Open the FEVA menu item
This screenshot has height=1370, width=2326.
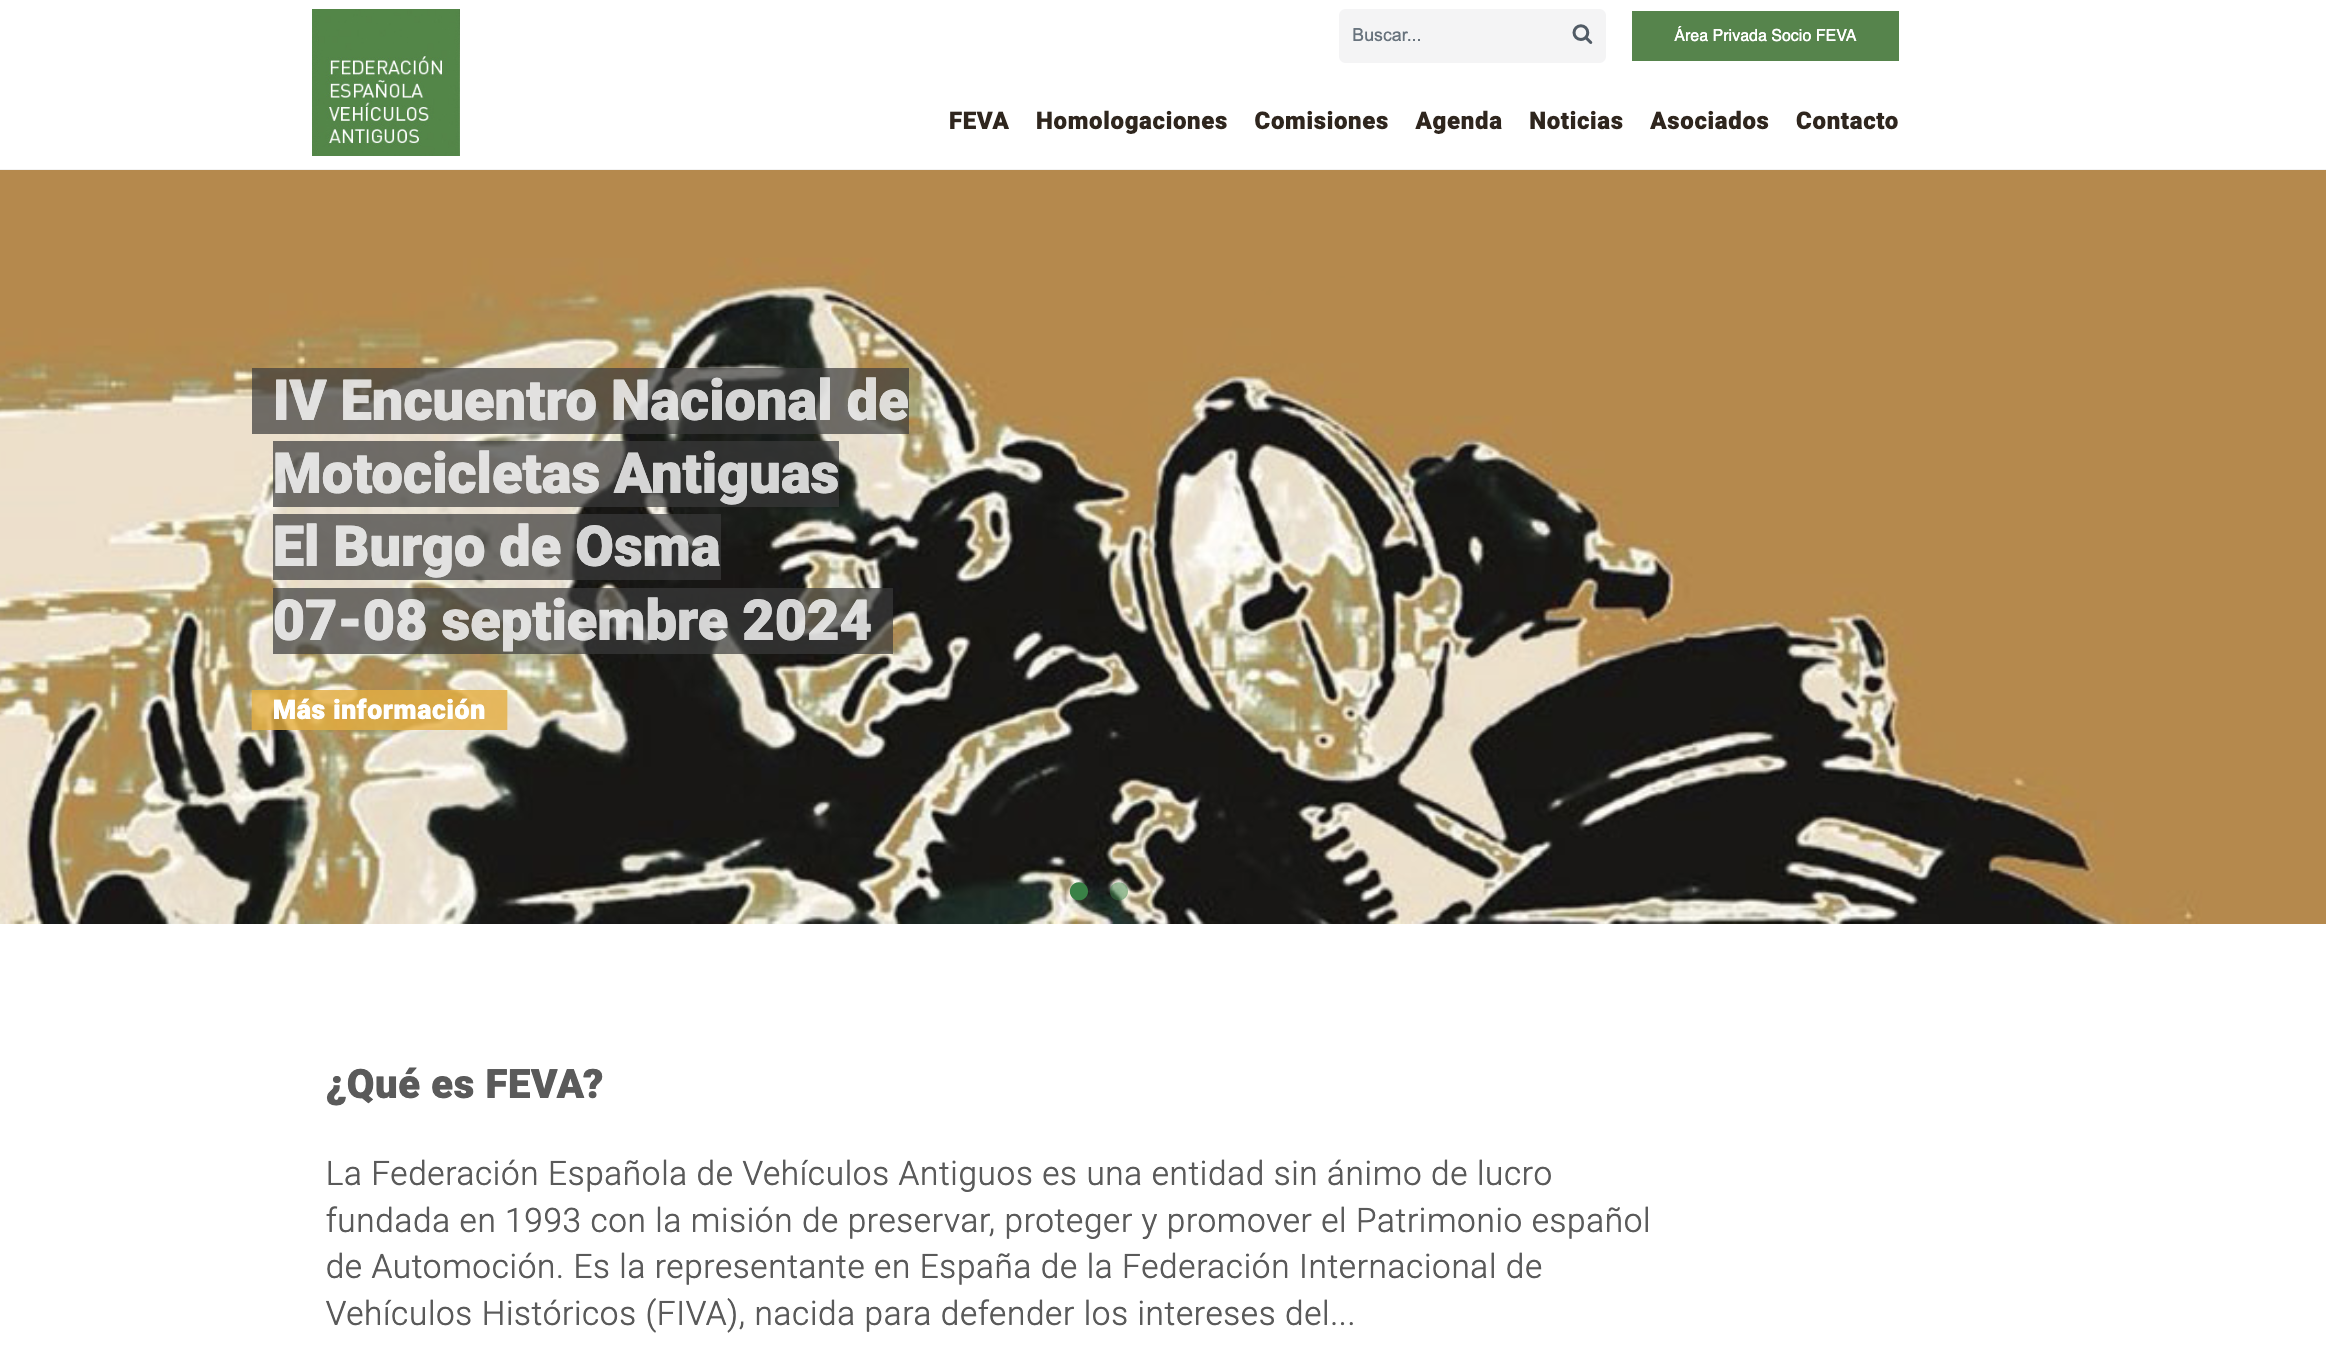978,121
